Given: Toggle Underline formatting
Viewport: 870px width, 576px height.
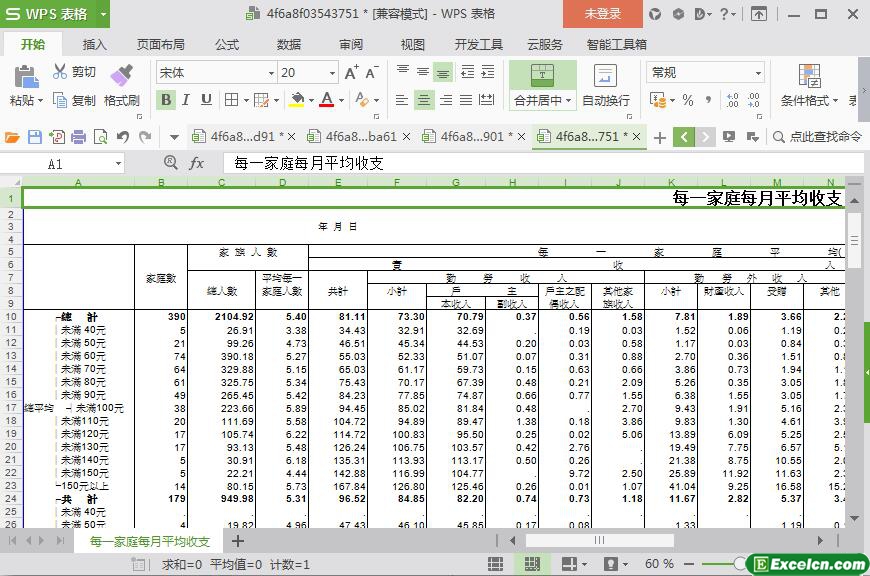Looking at the screenshot, I should pos(206,100).
